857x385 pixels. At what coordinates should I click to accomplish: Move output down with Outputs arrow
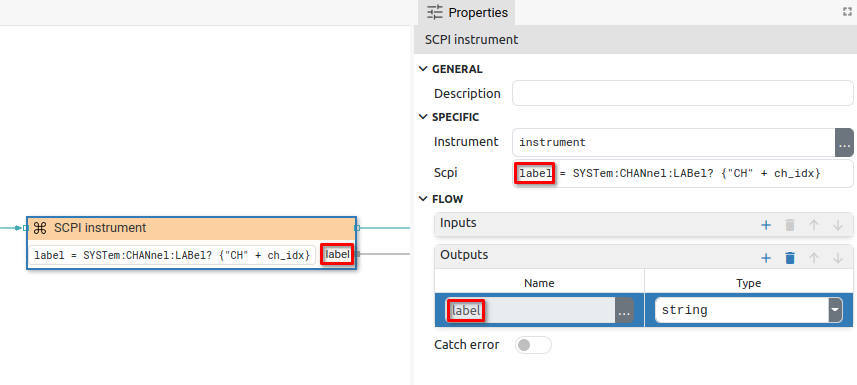tap(837, 258)
